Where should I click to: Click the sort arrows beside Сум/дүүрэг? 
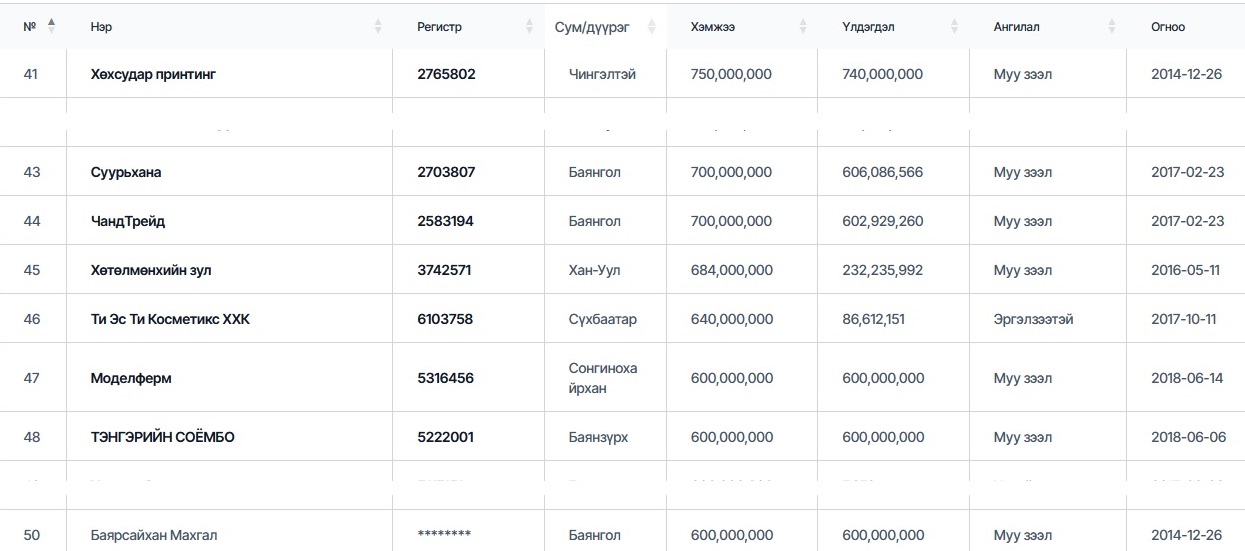[653, 27]
